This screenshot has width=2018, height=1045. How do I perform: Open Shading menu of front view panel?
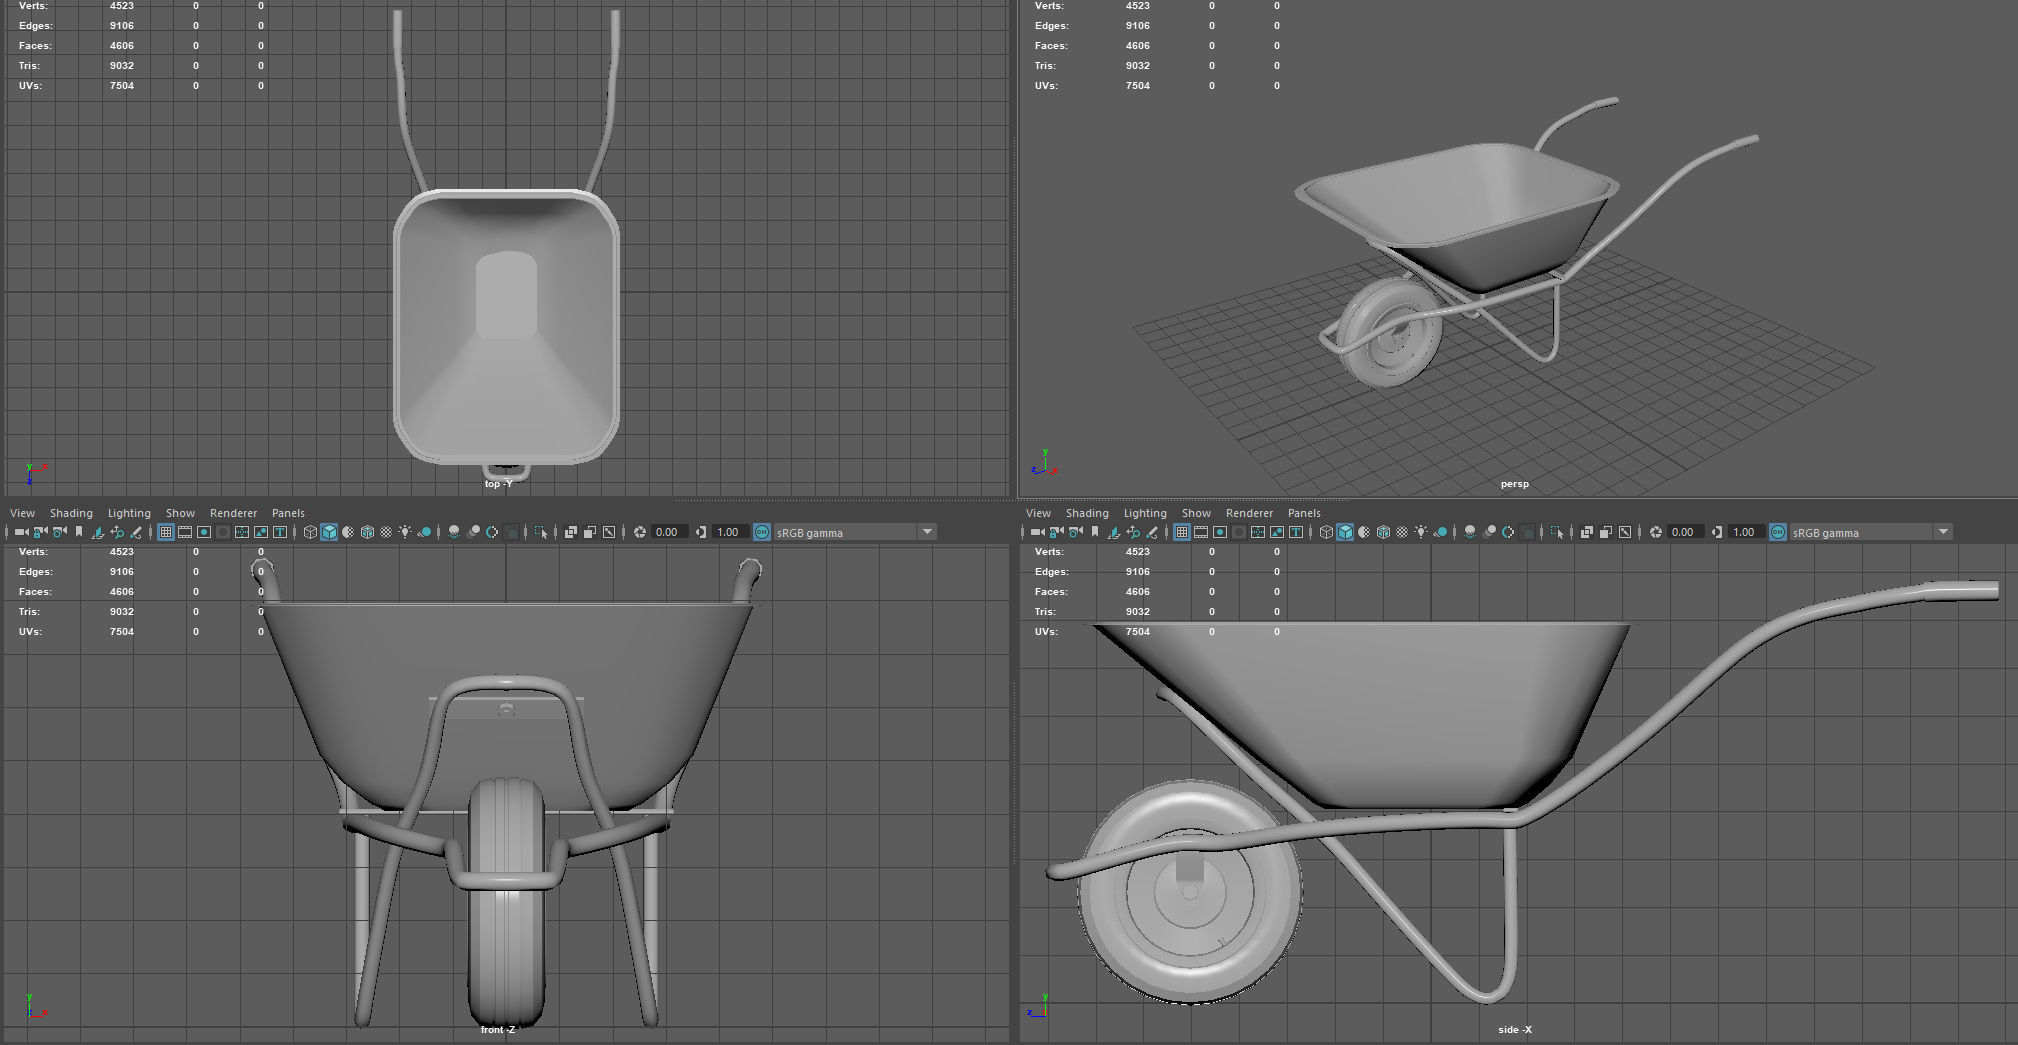click(71, 513)
